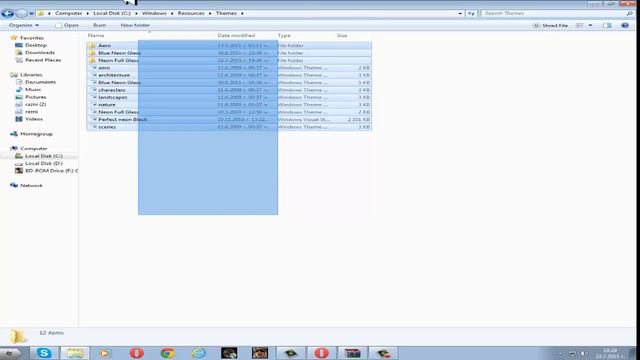Viewport: 640px width, 360px height.
Task: Toggle the preview pane icon
Action: (x=607, y=25)
